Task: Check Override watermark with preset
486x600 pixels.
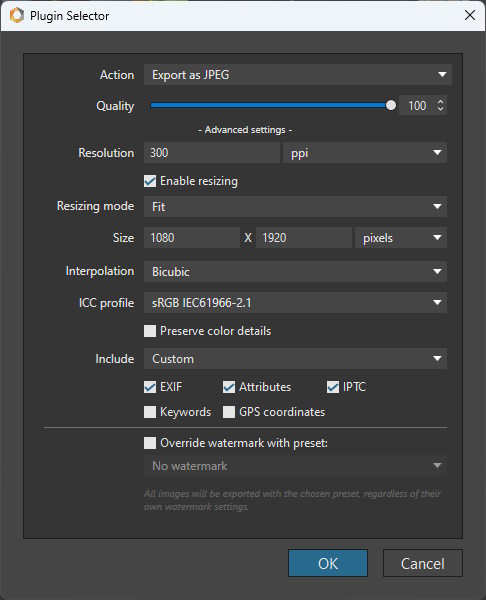Action: 150,443
